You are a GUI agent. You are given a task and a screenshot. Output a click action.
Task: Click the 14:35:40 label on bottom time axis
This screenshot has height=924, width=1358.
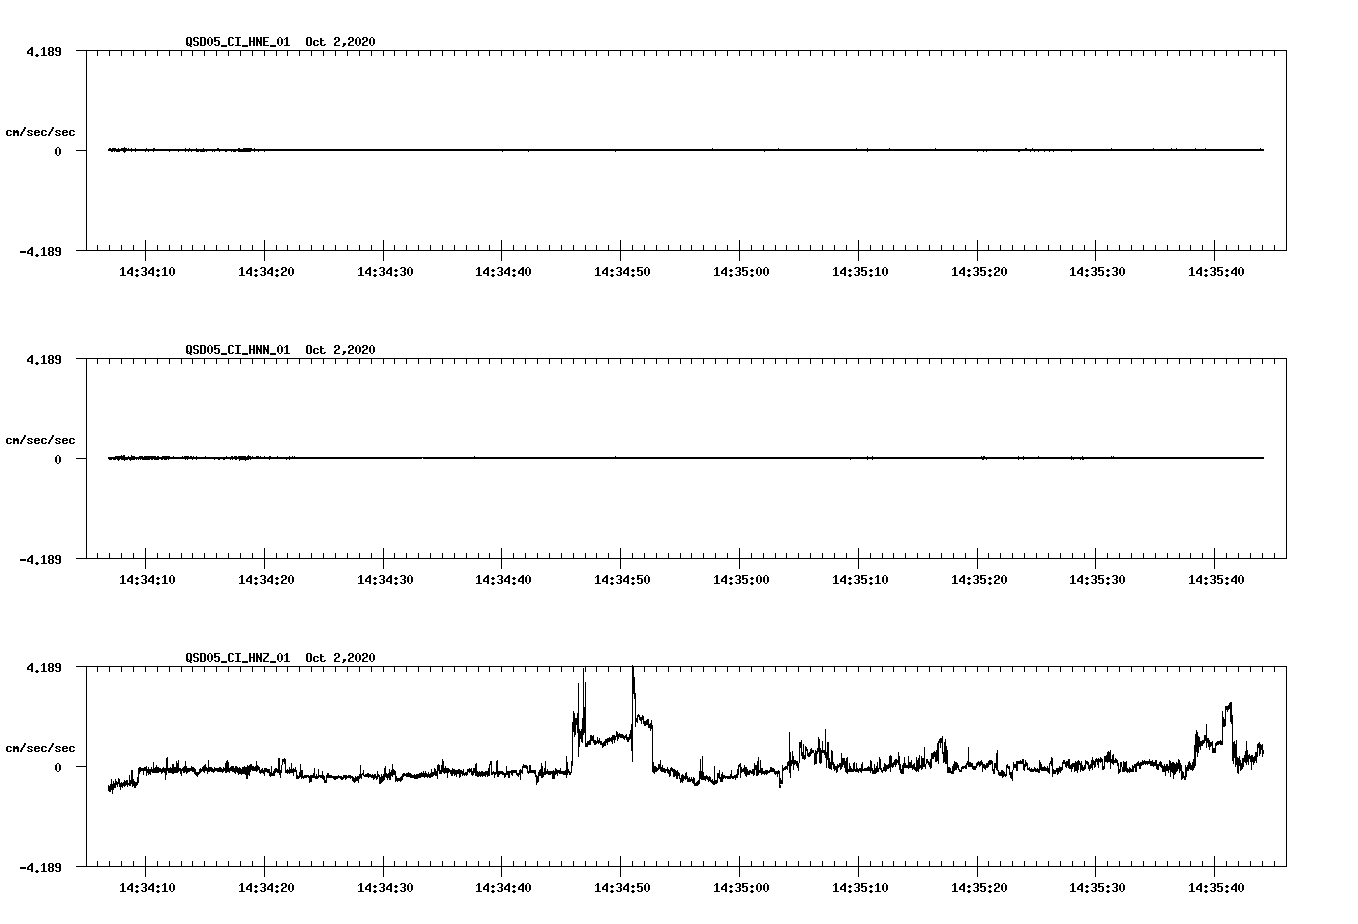tap(1215, 886)
